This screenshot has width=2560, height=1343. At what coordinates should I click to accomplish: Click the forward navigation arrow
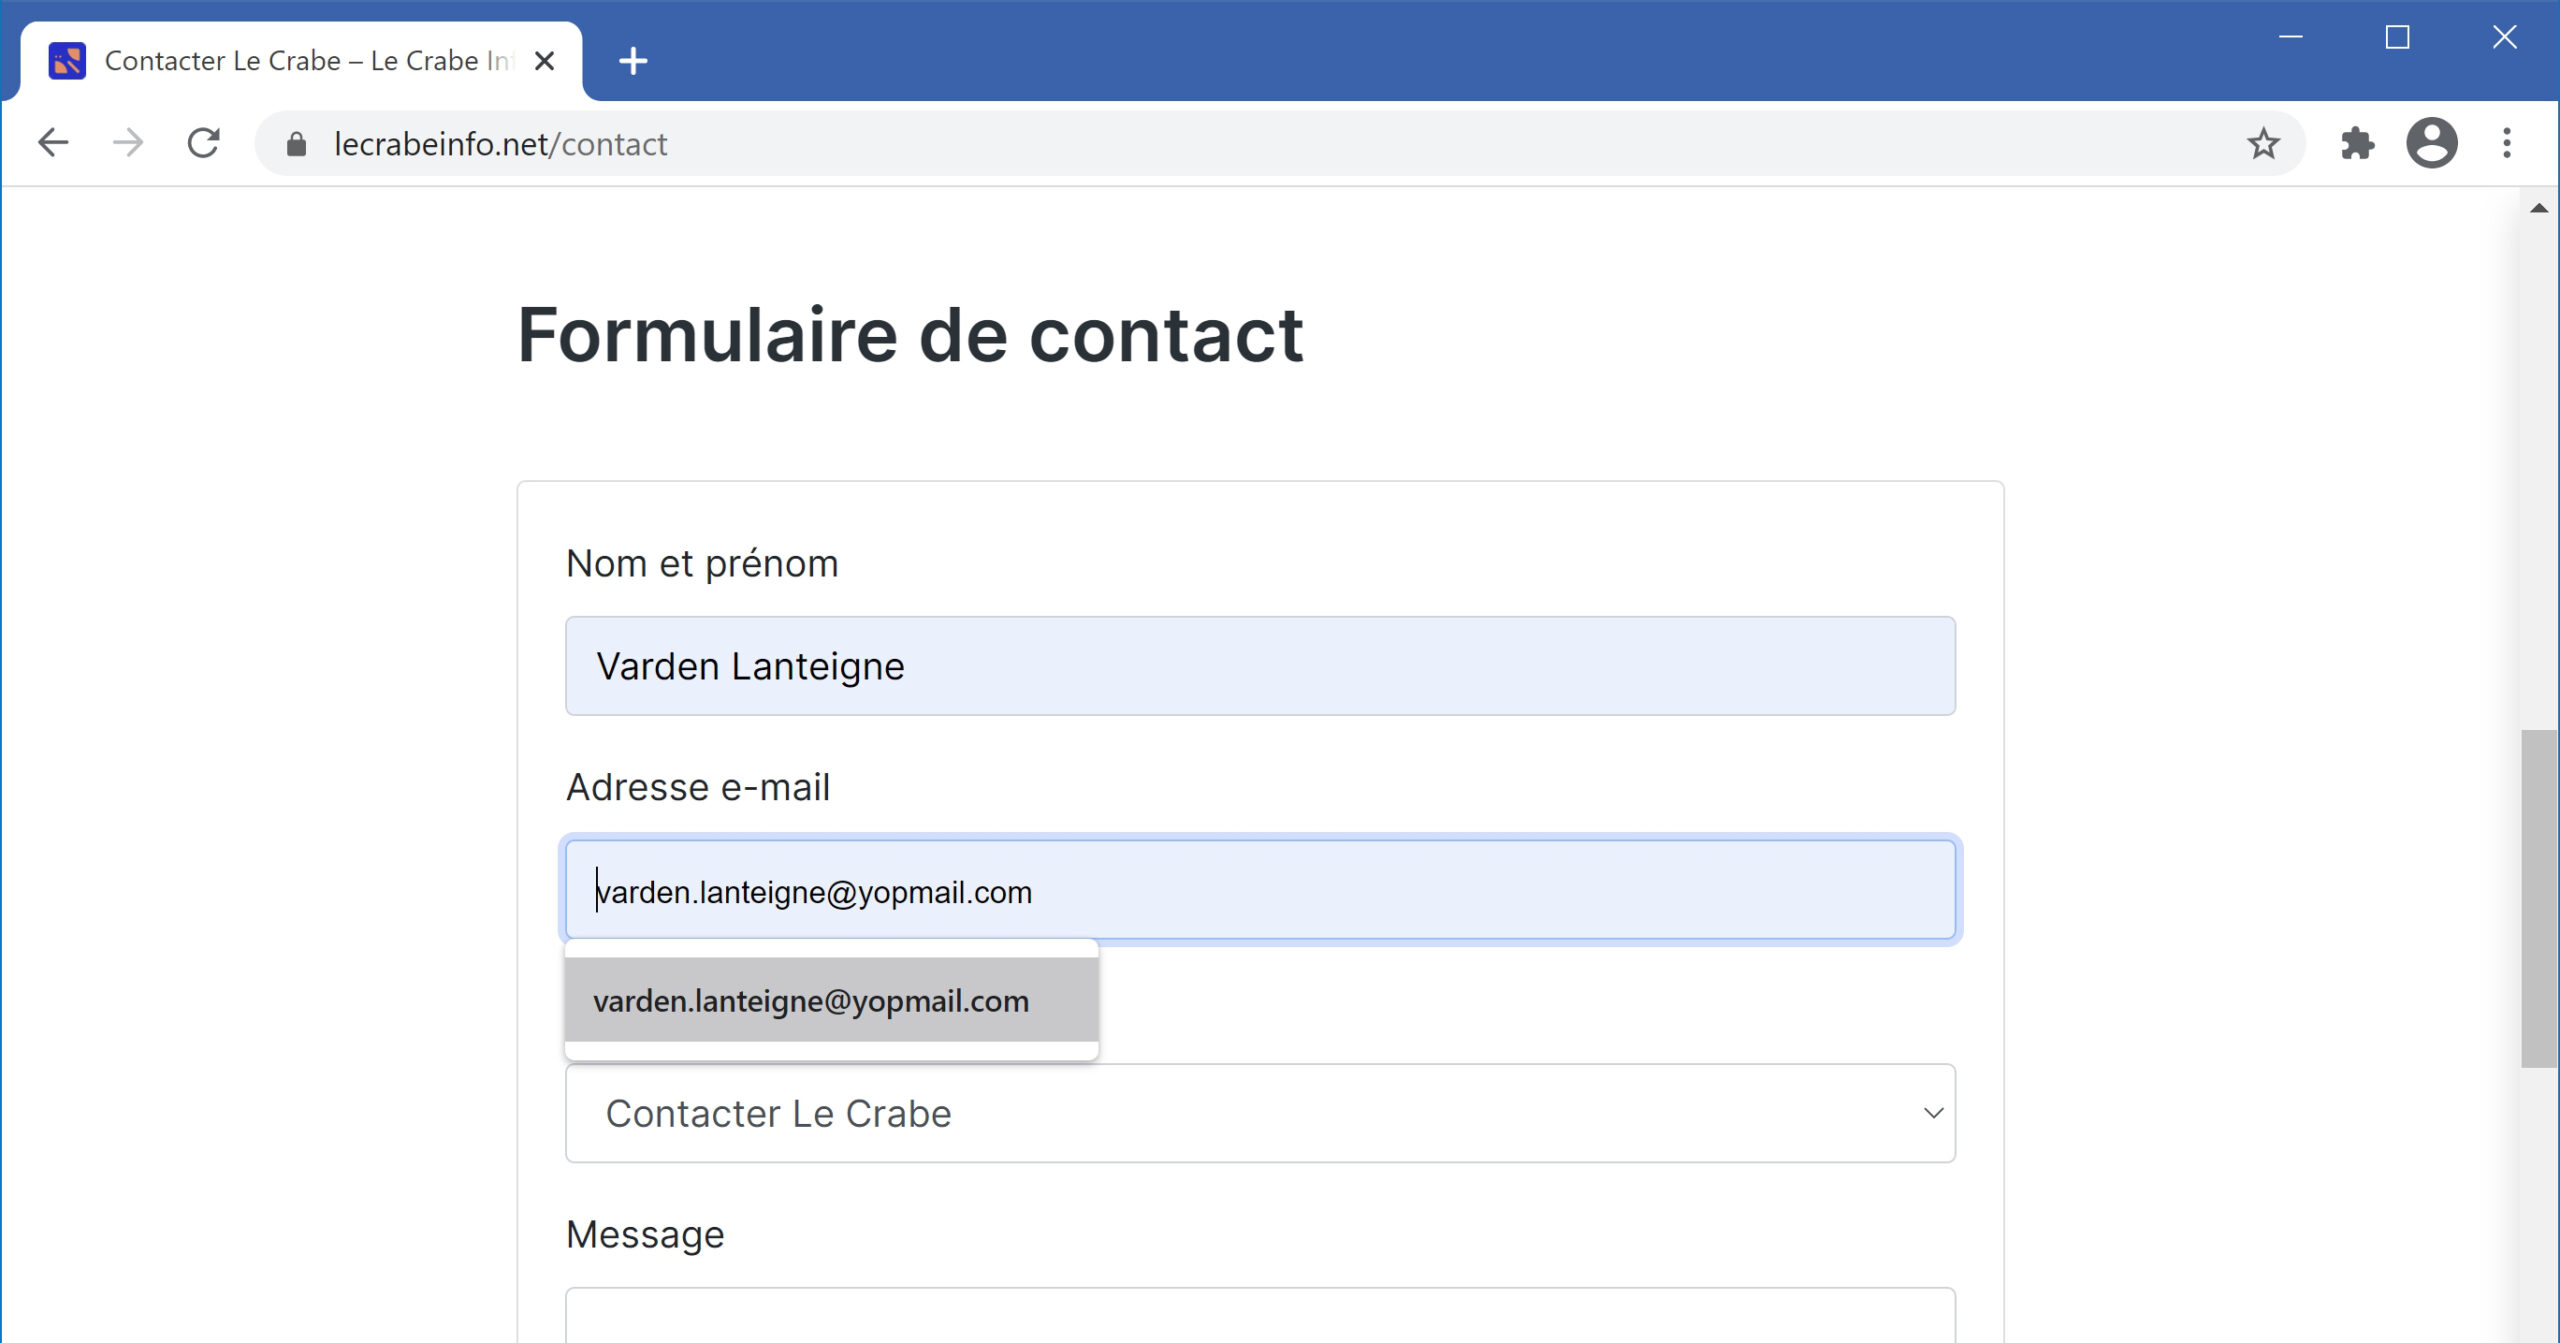coord(128,143)
